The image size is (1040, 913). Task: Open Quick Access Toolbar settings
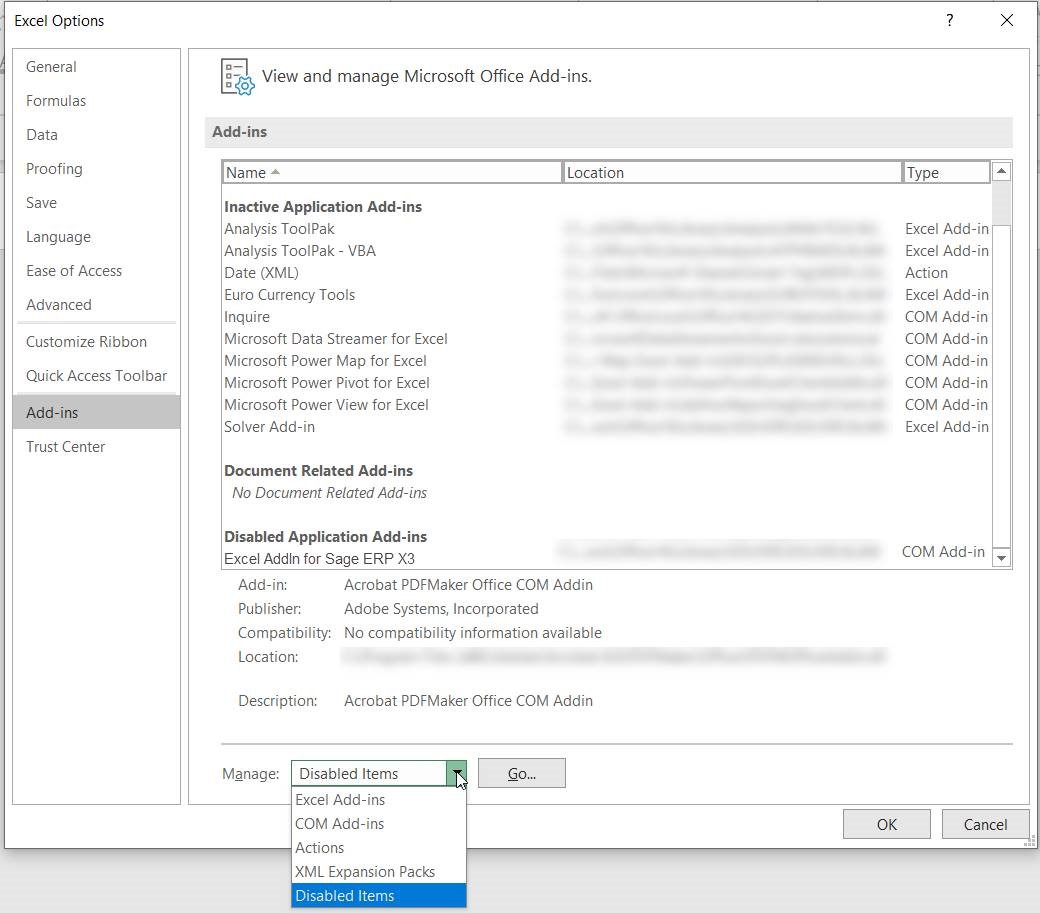click(x=96, y=377)
